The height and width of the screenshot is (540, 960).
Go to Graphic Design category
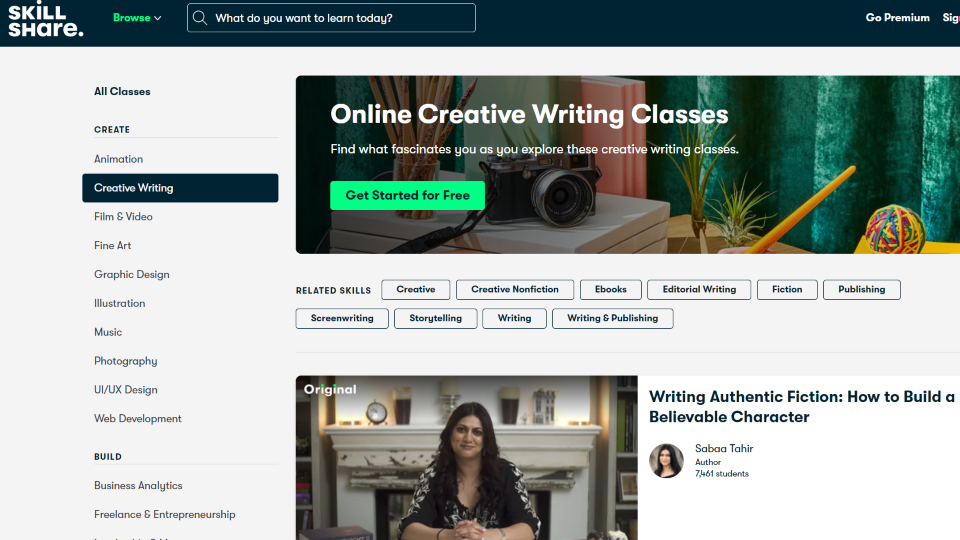tap(132, 274)
